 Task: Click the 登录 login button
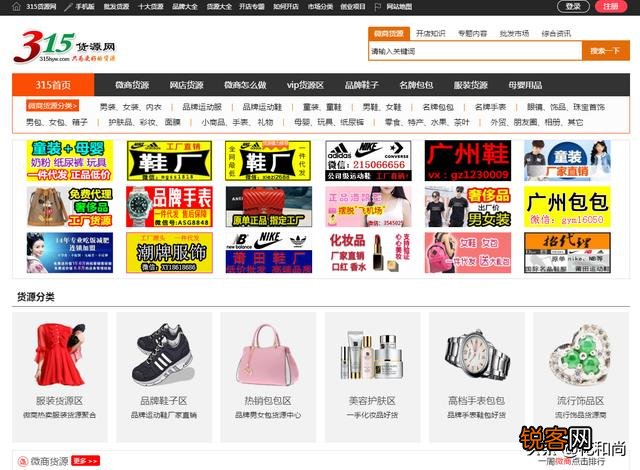click(x=573, y=7)
